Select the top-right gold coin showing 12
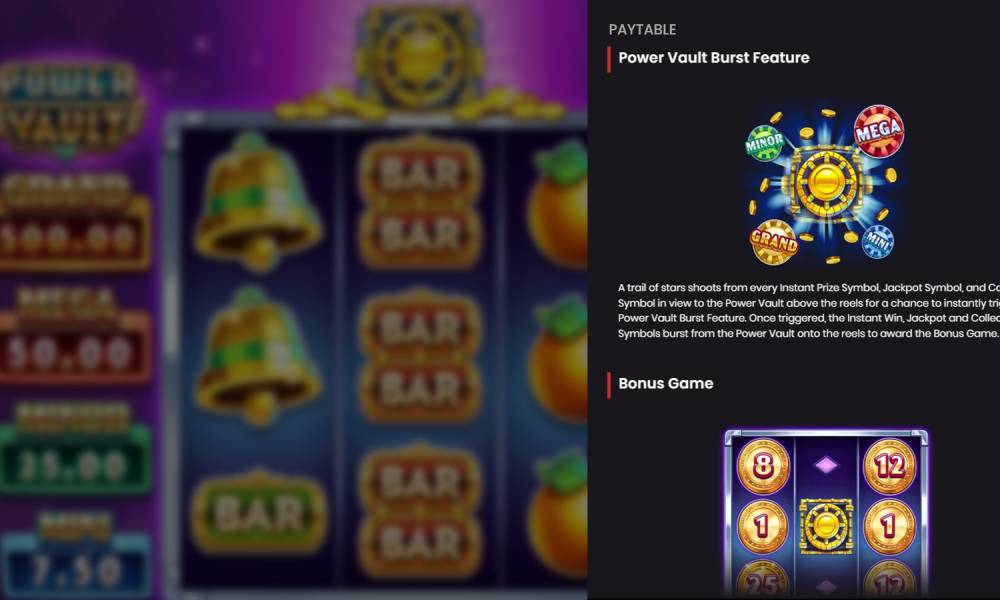 [x=889, y=466]
